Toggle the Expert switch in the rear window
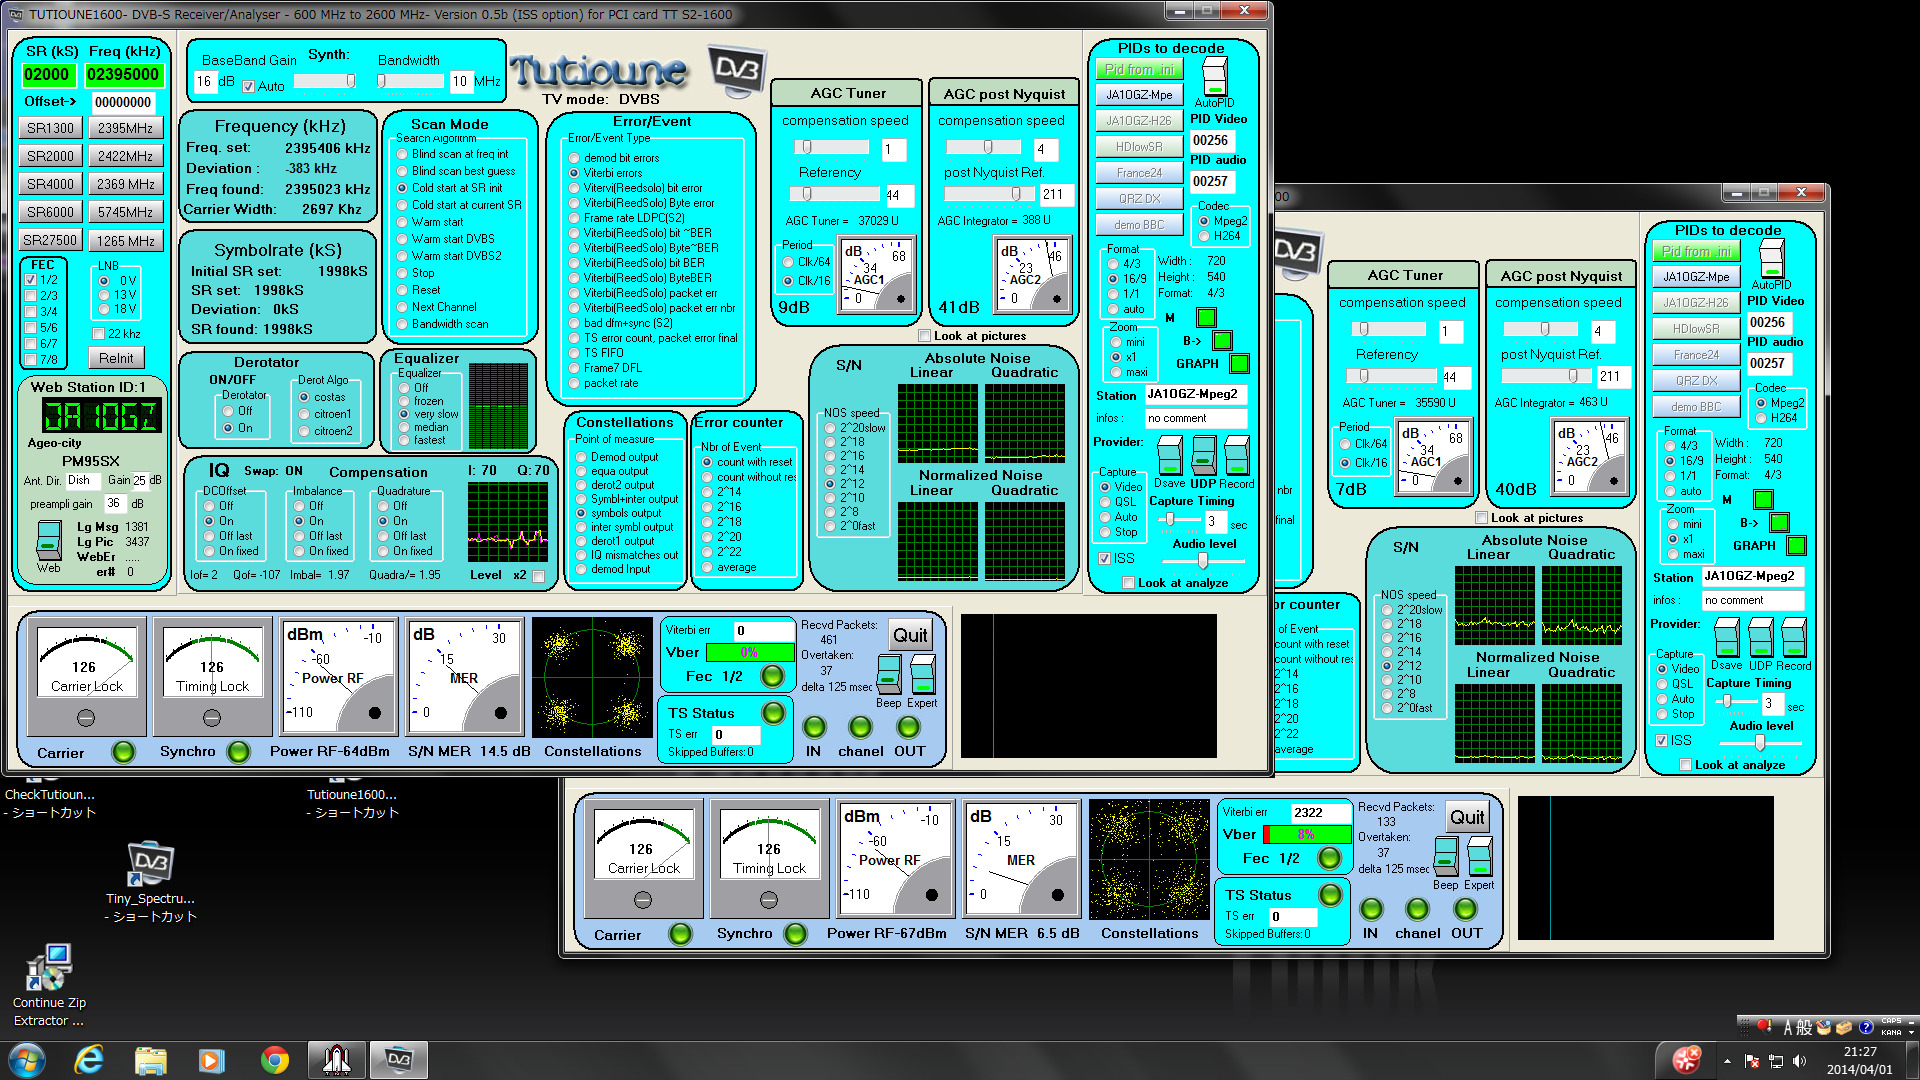 point(1479,857)
